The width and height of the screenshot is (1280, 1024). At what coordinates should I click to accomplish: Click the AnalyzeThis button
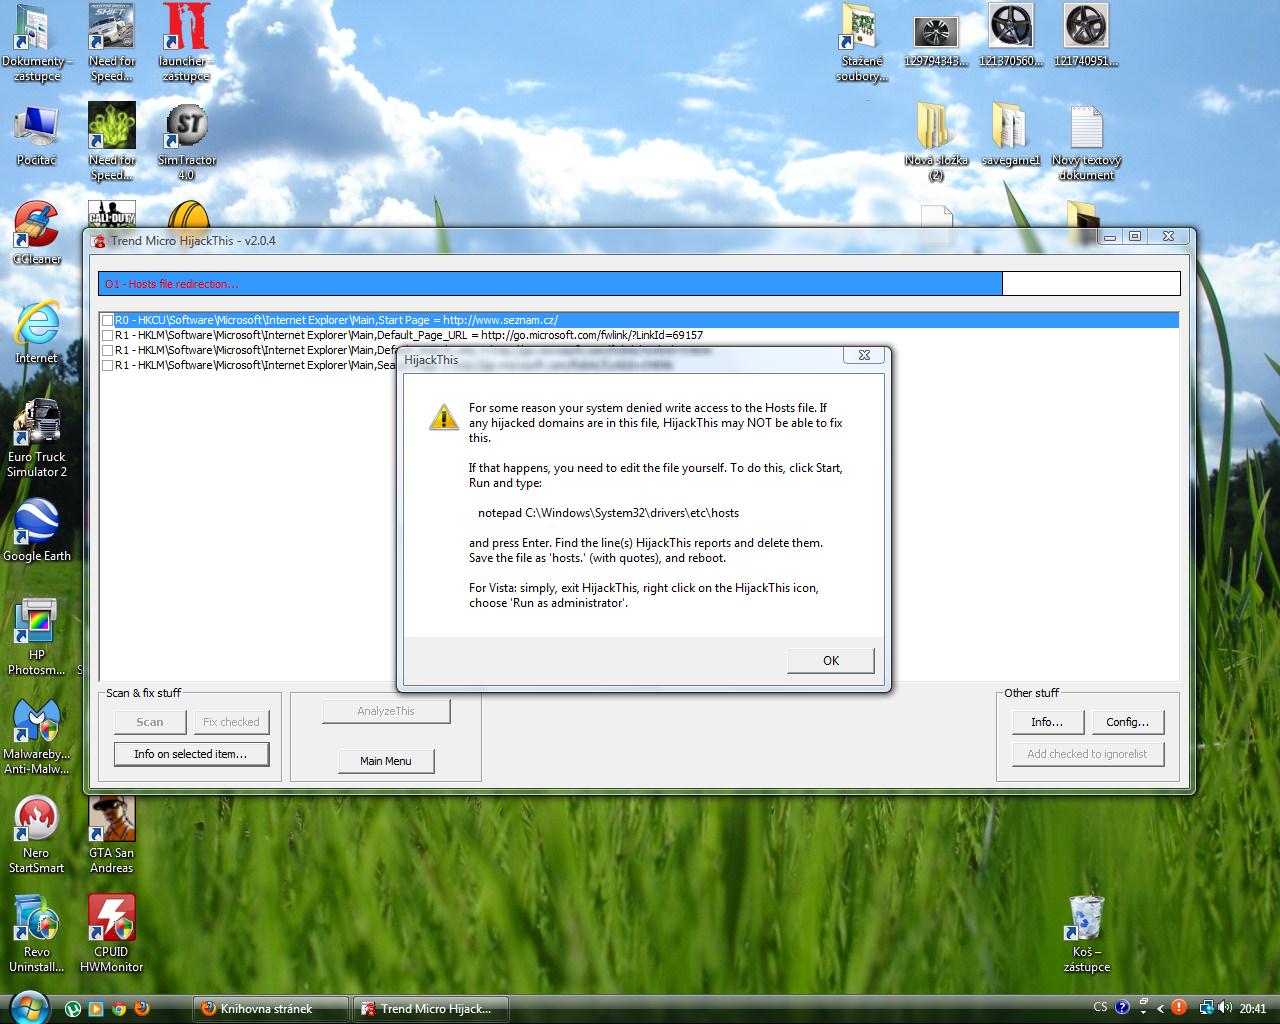(386, 711)
